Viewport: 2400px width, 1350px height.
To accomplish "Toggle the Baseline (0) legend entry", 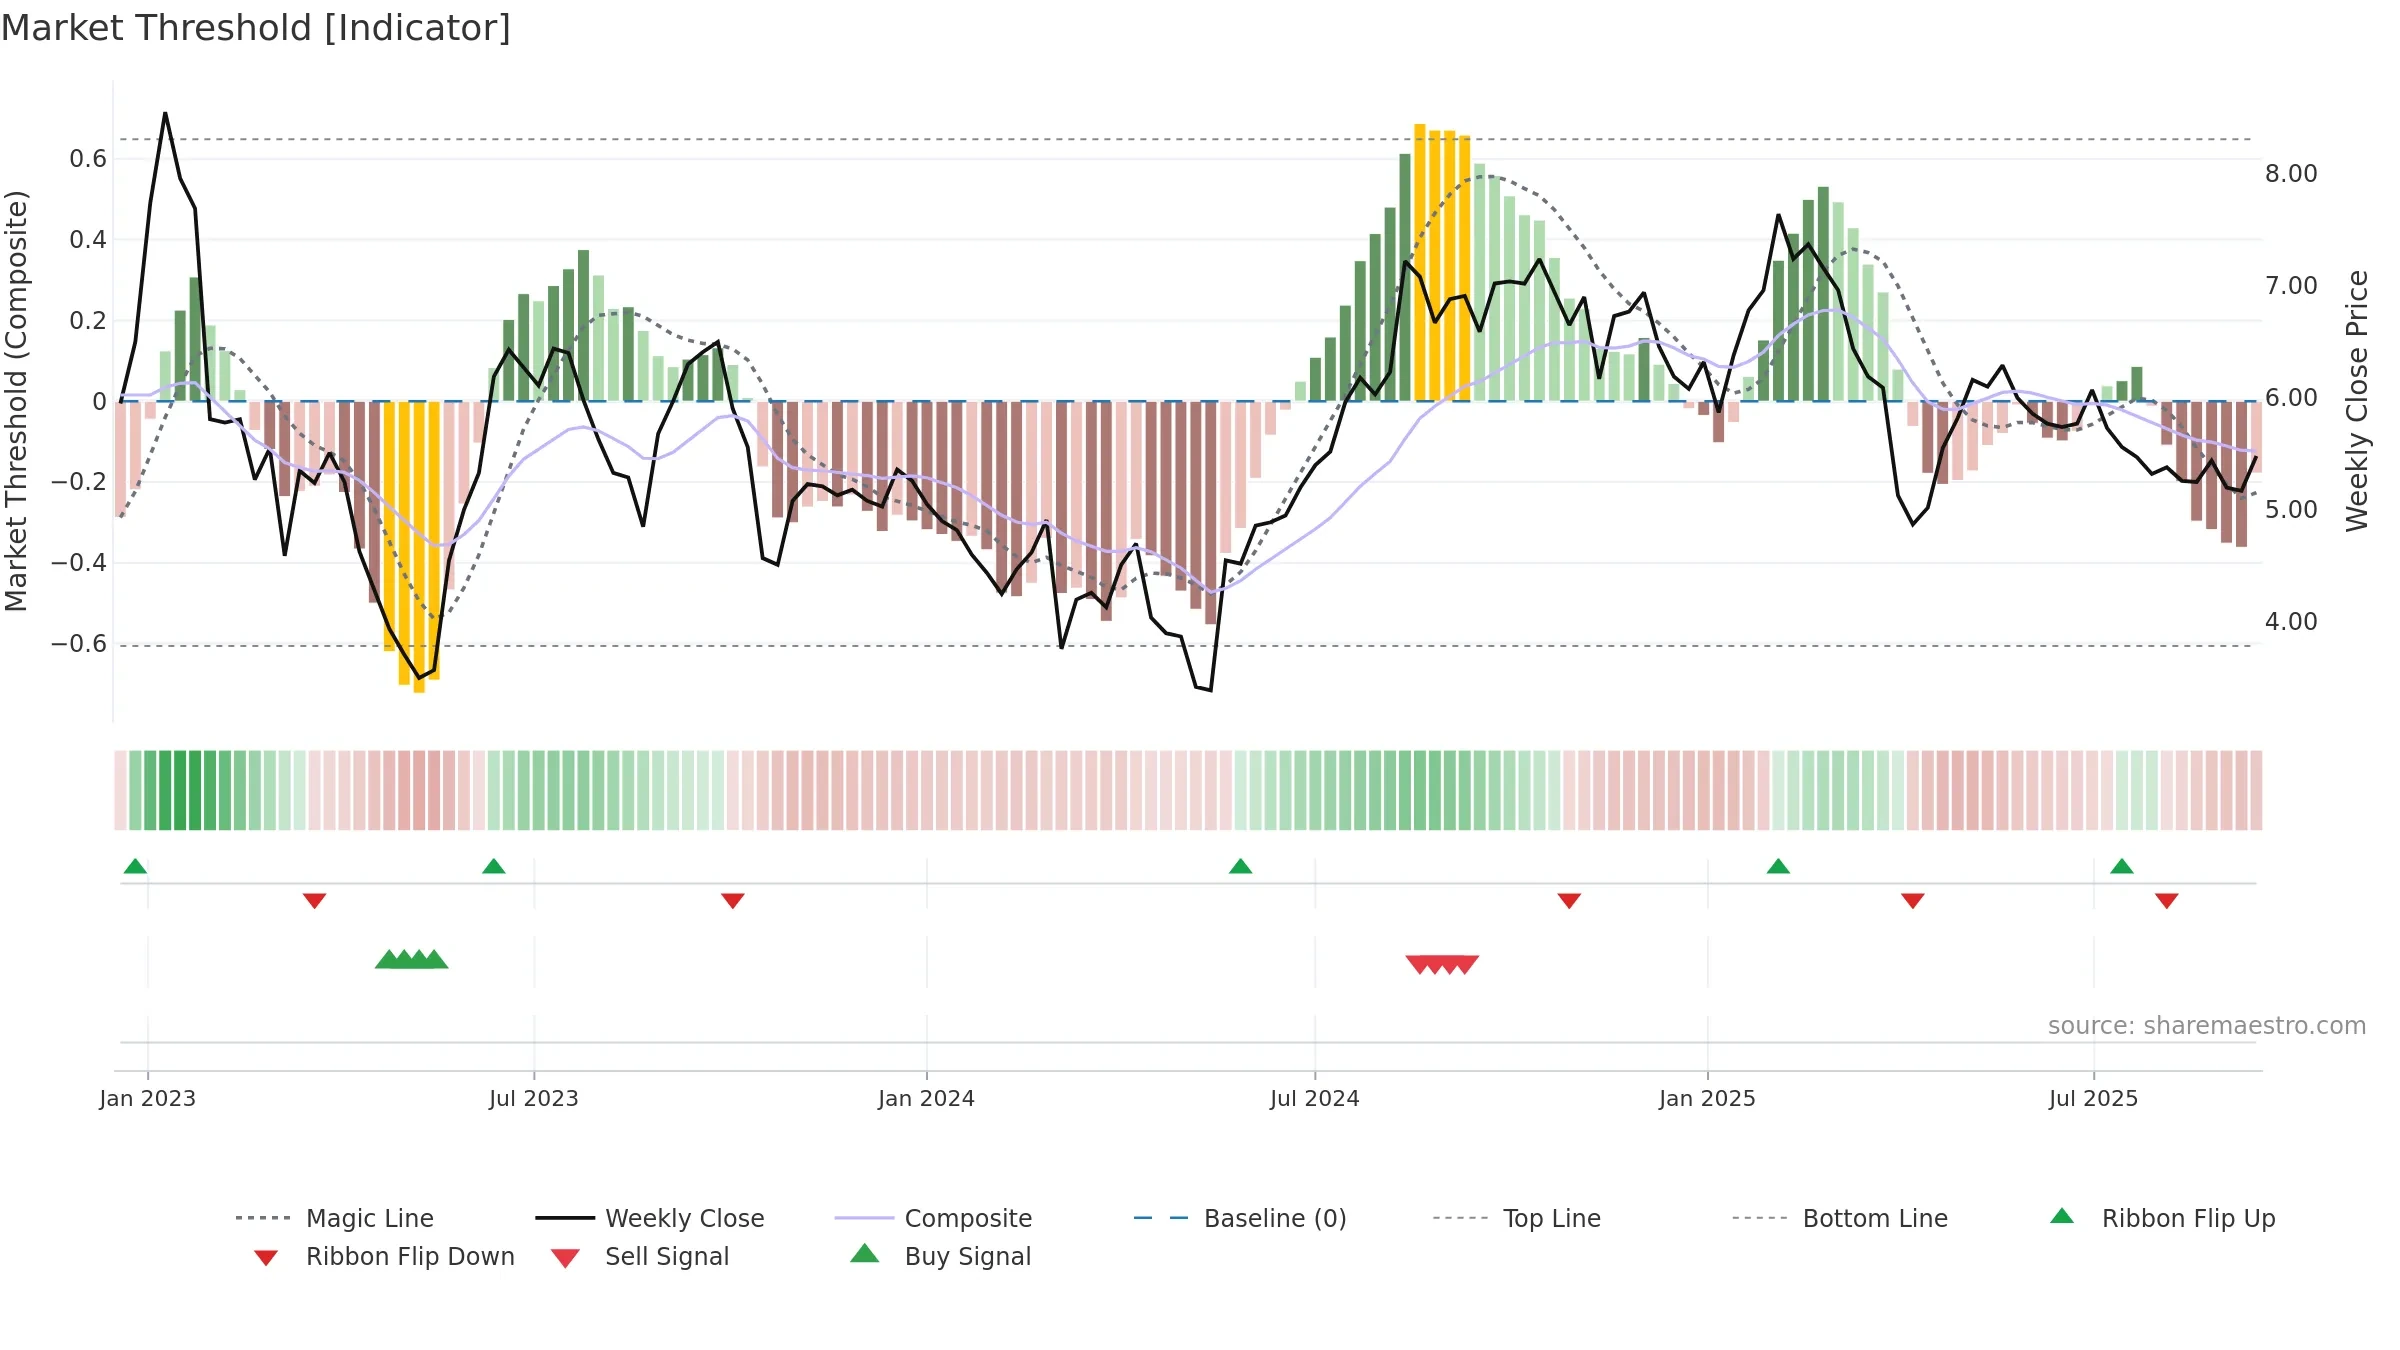I will pyautogui.click(x=1240, y=1218).
